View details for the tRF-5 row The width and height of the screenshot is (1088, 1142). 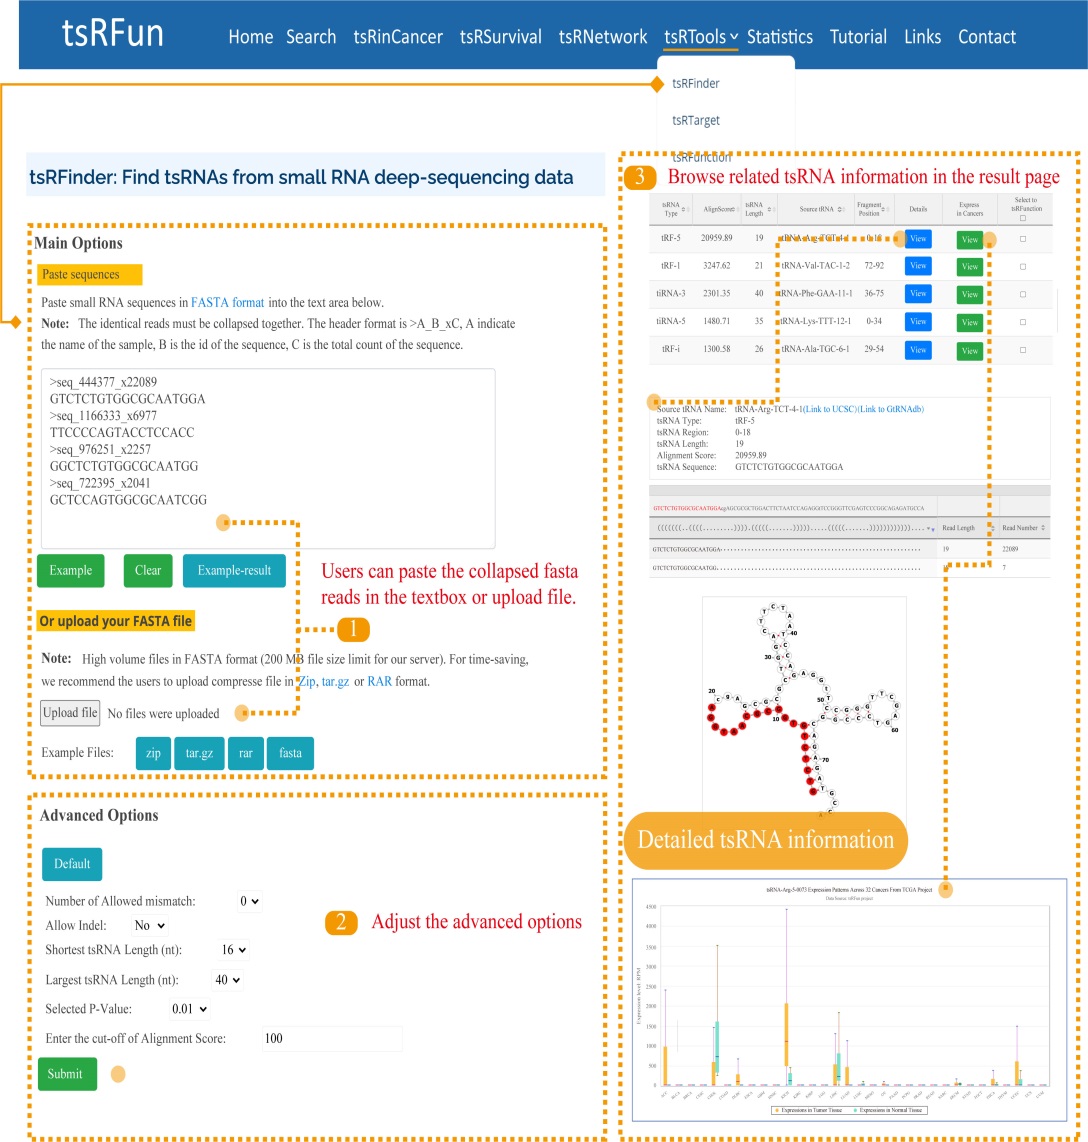point(918,239)
